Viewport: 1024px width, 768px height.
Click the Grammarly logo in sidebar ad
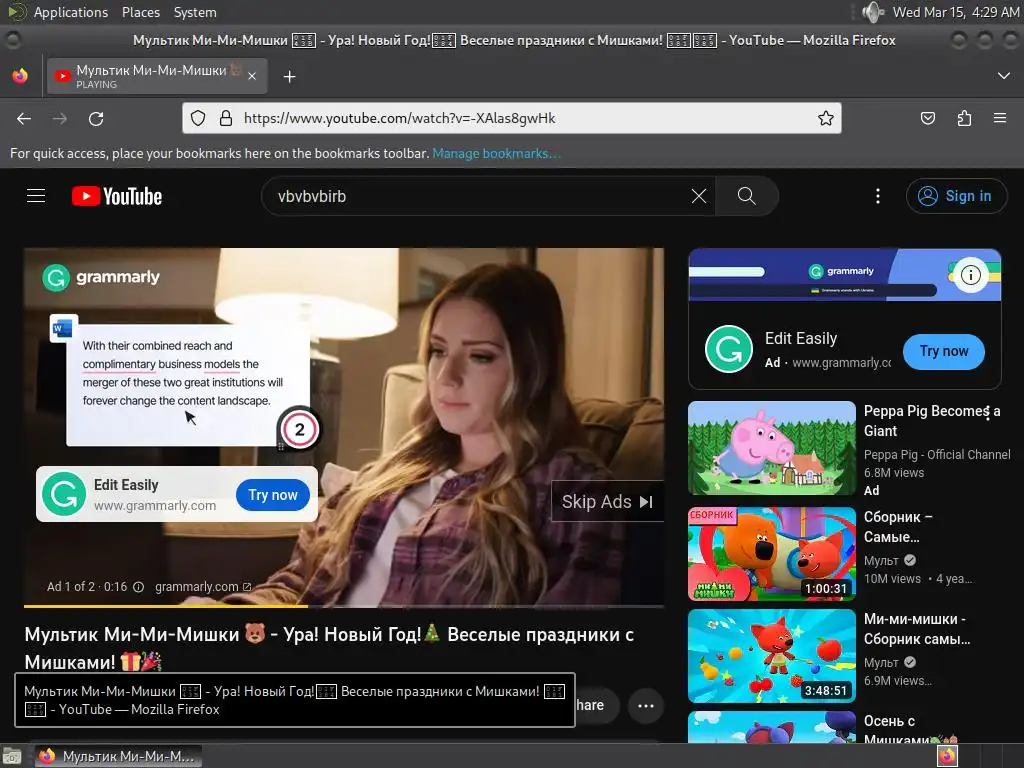(x=729, y=349)
